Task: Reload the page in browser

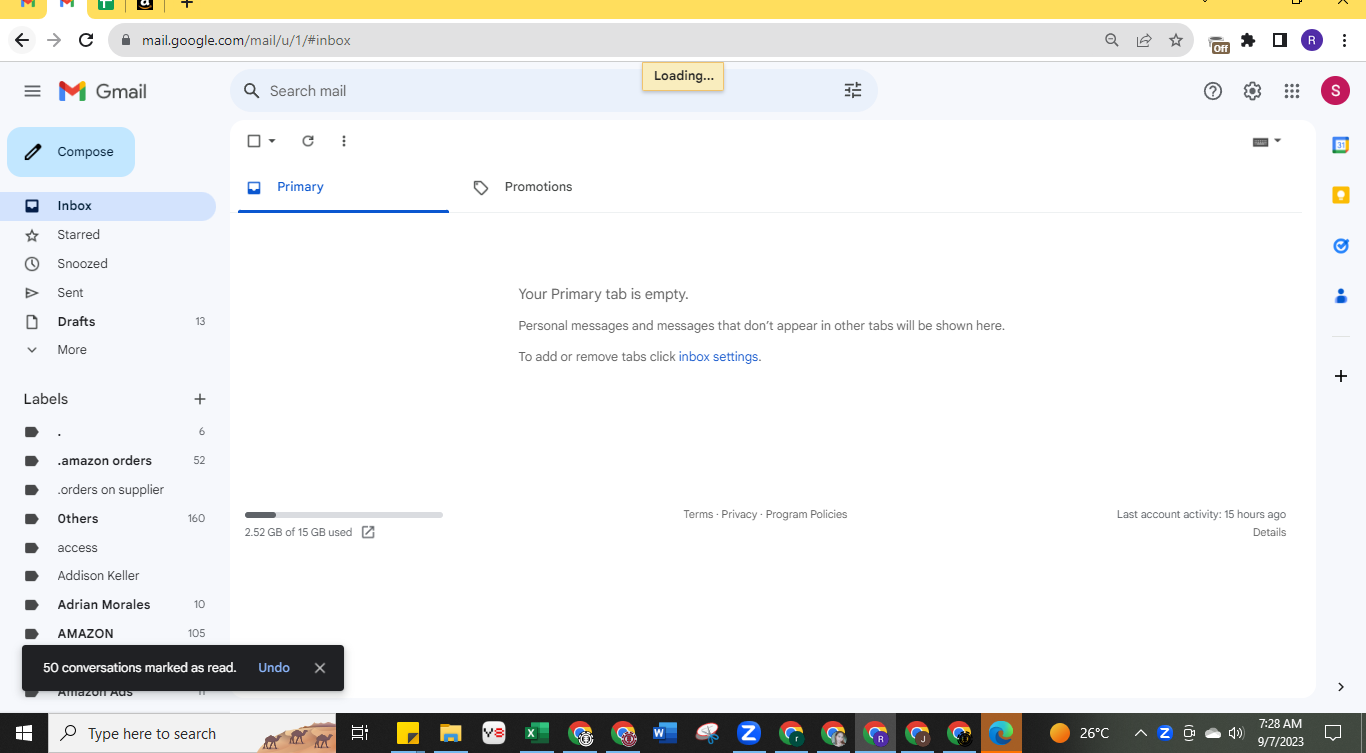Action: pos(86,40)
